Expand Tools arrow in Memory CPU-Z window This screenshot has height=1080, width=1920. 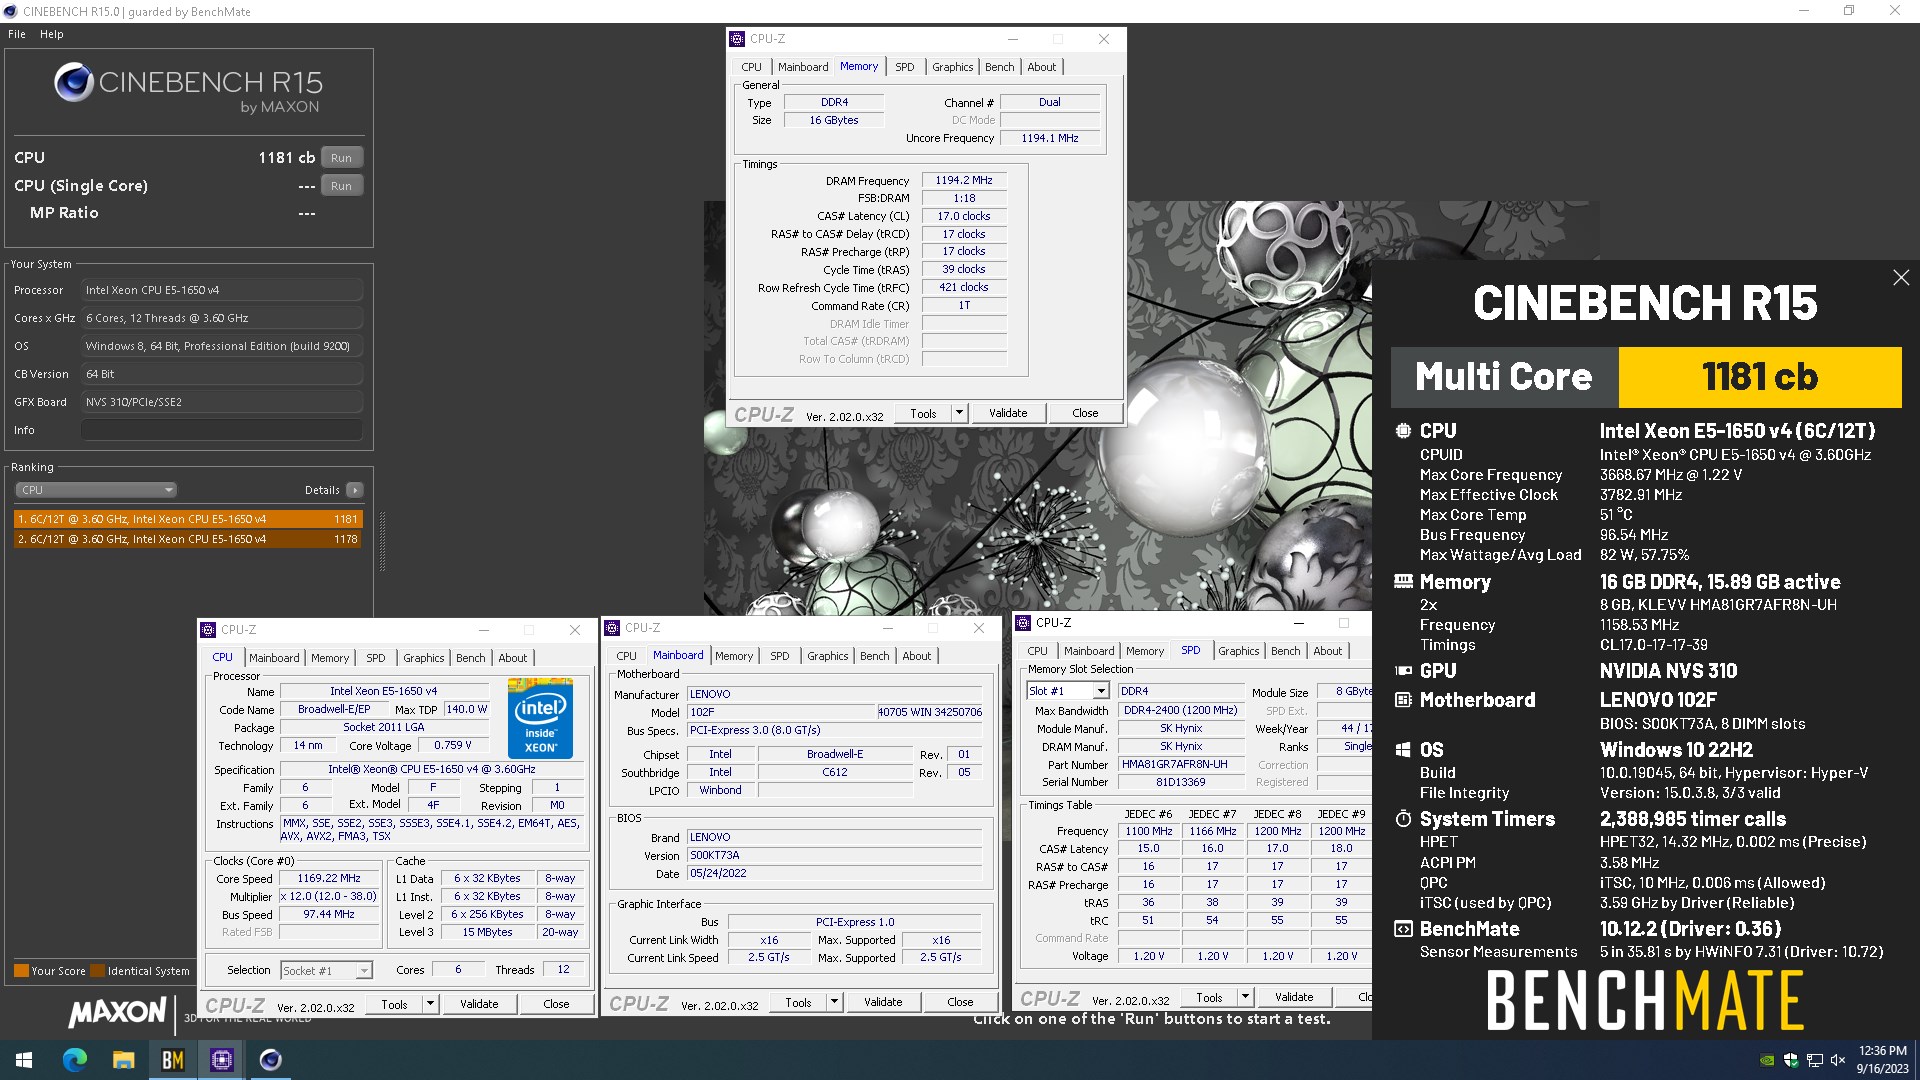click(x=959, y=413)
